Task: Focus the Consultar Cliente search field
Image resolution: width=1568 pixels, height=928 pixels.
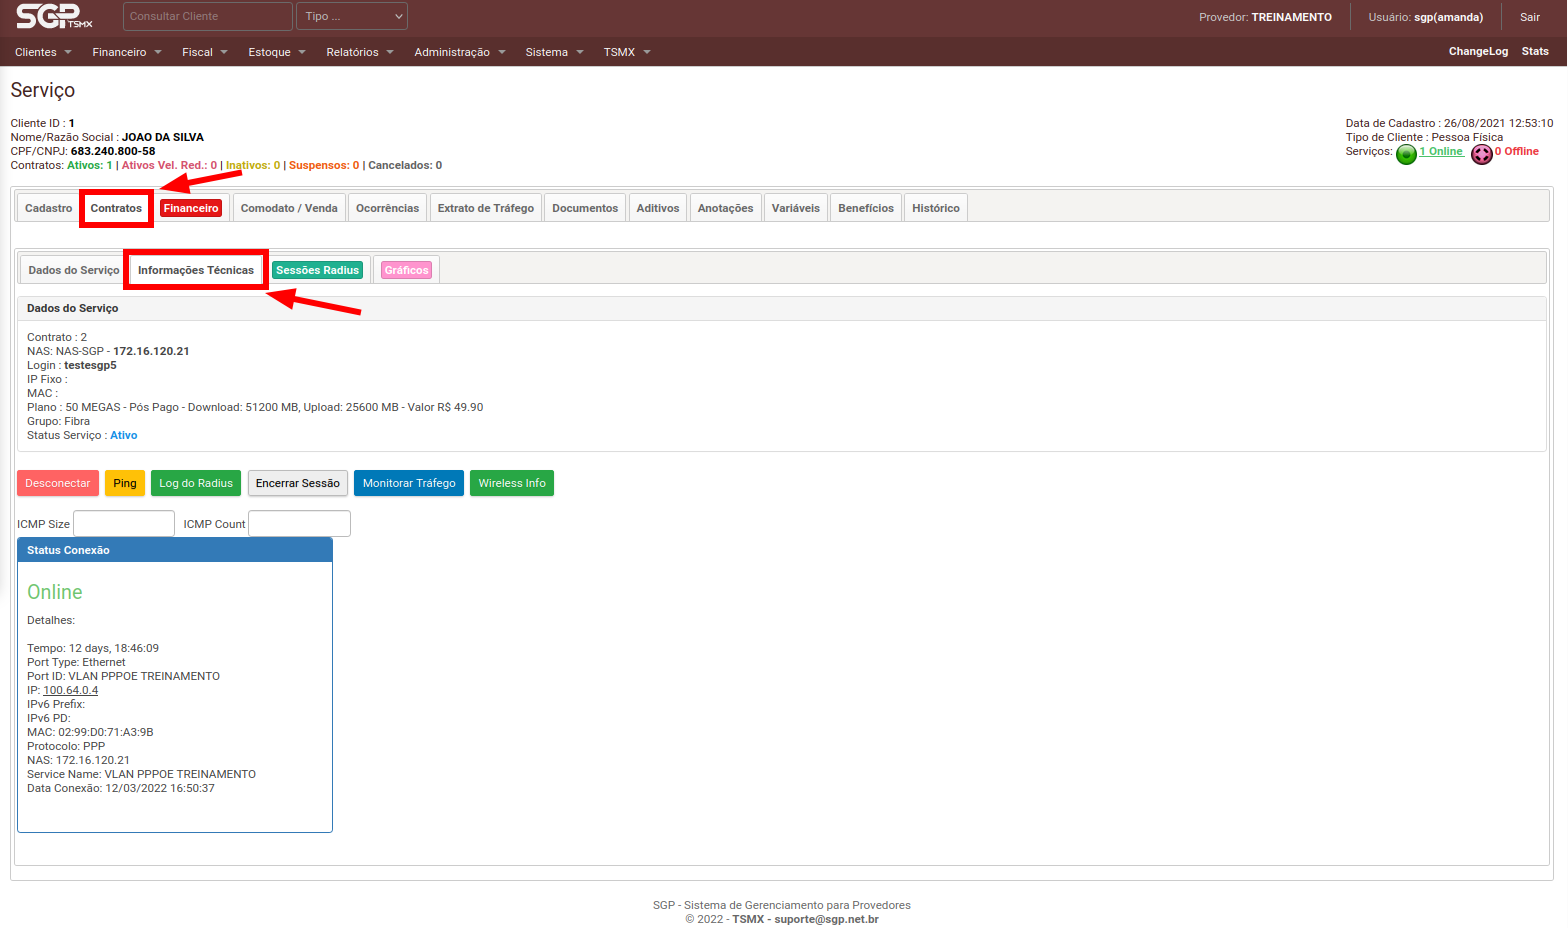Action: pos(207,16)
